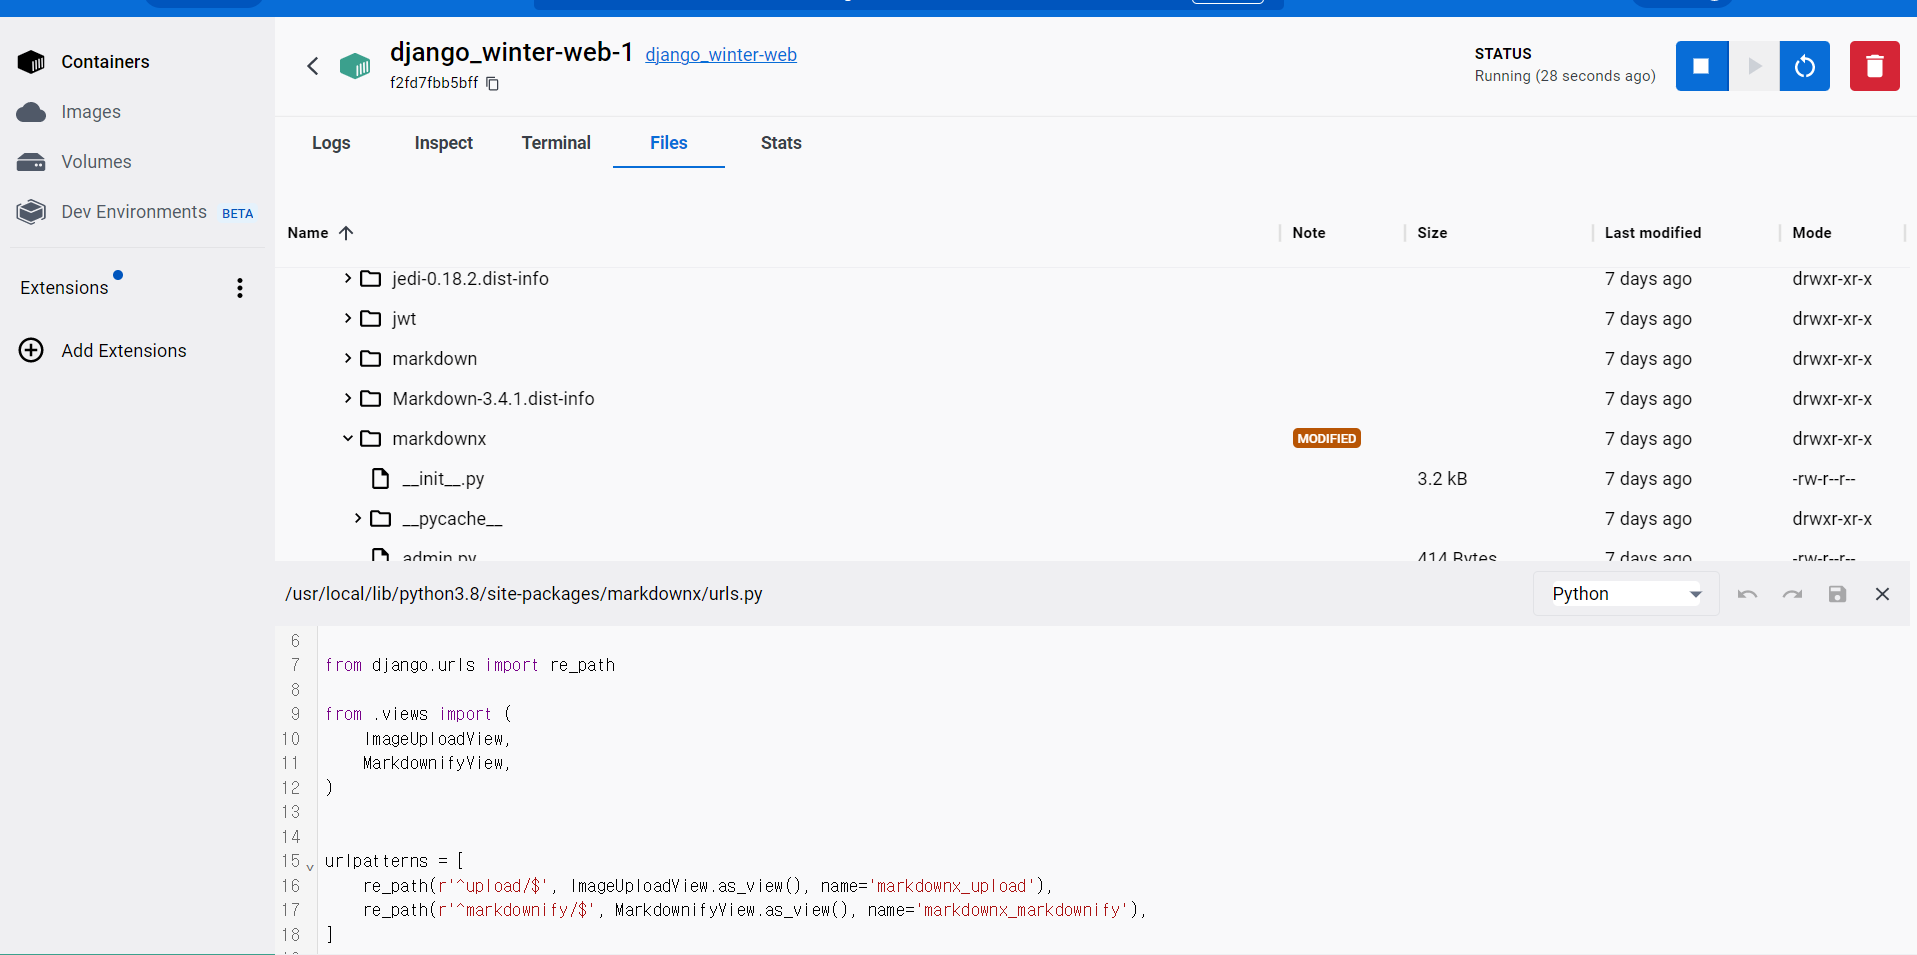This screenshot has height=955, width=1917.
Task: Open the django_winter-web link
Action: pyautogui.click(x=721, y=55)
